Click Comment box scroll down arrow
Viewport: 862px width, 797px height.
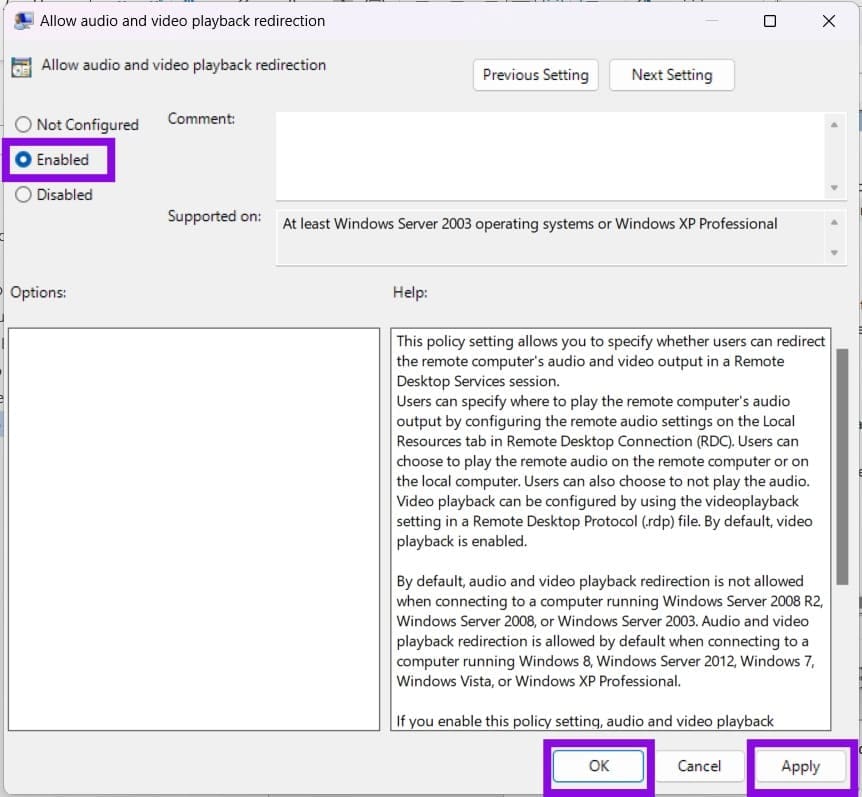[x=834, y=188]
